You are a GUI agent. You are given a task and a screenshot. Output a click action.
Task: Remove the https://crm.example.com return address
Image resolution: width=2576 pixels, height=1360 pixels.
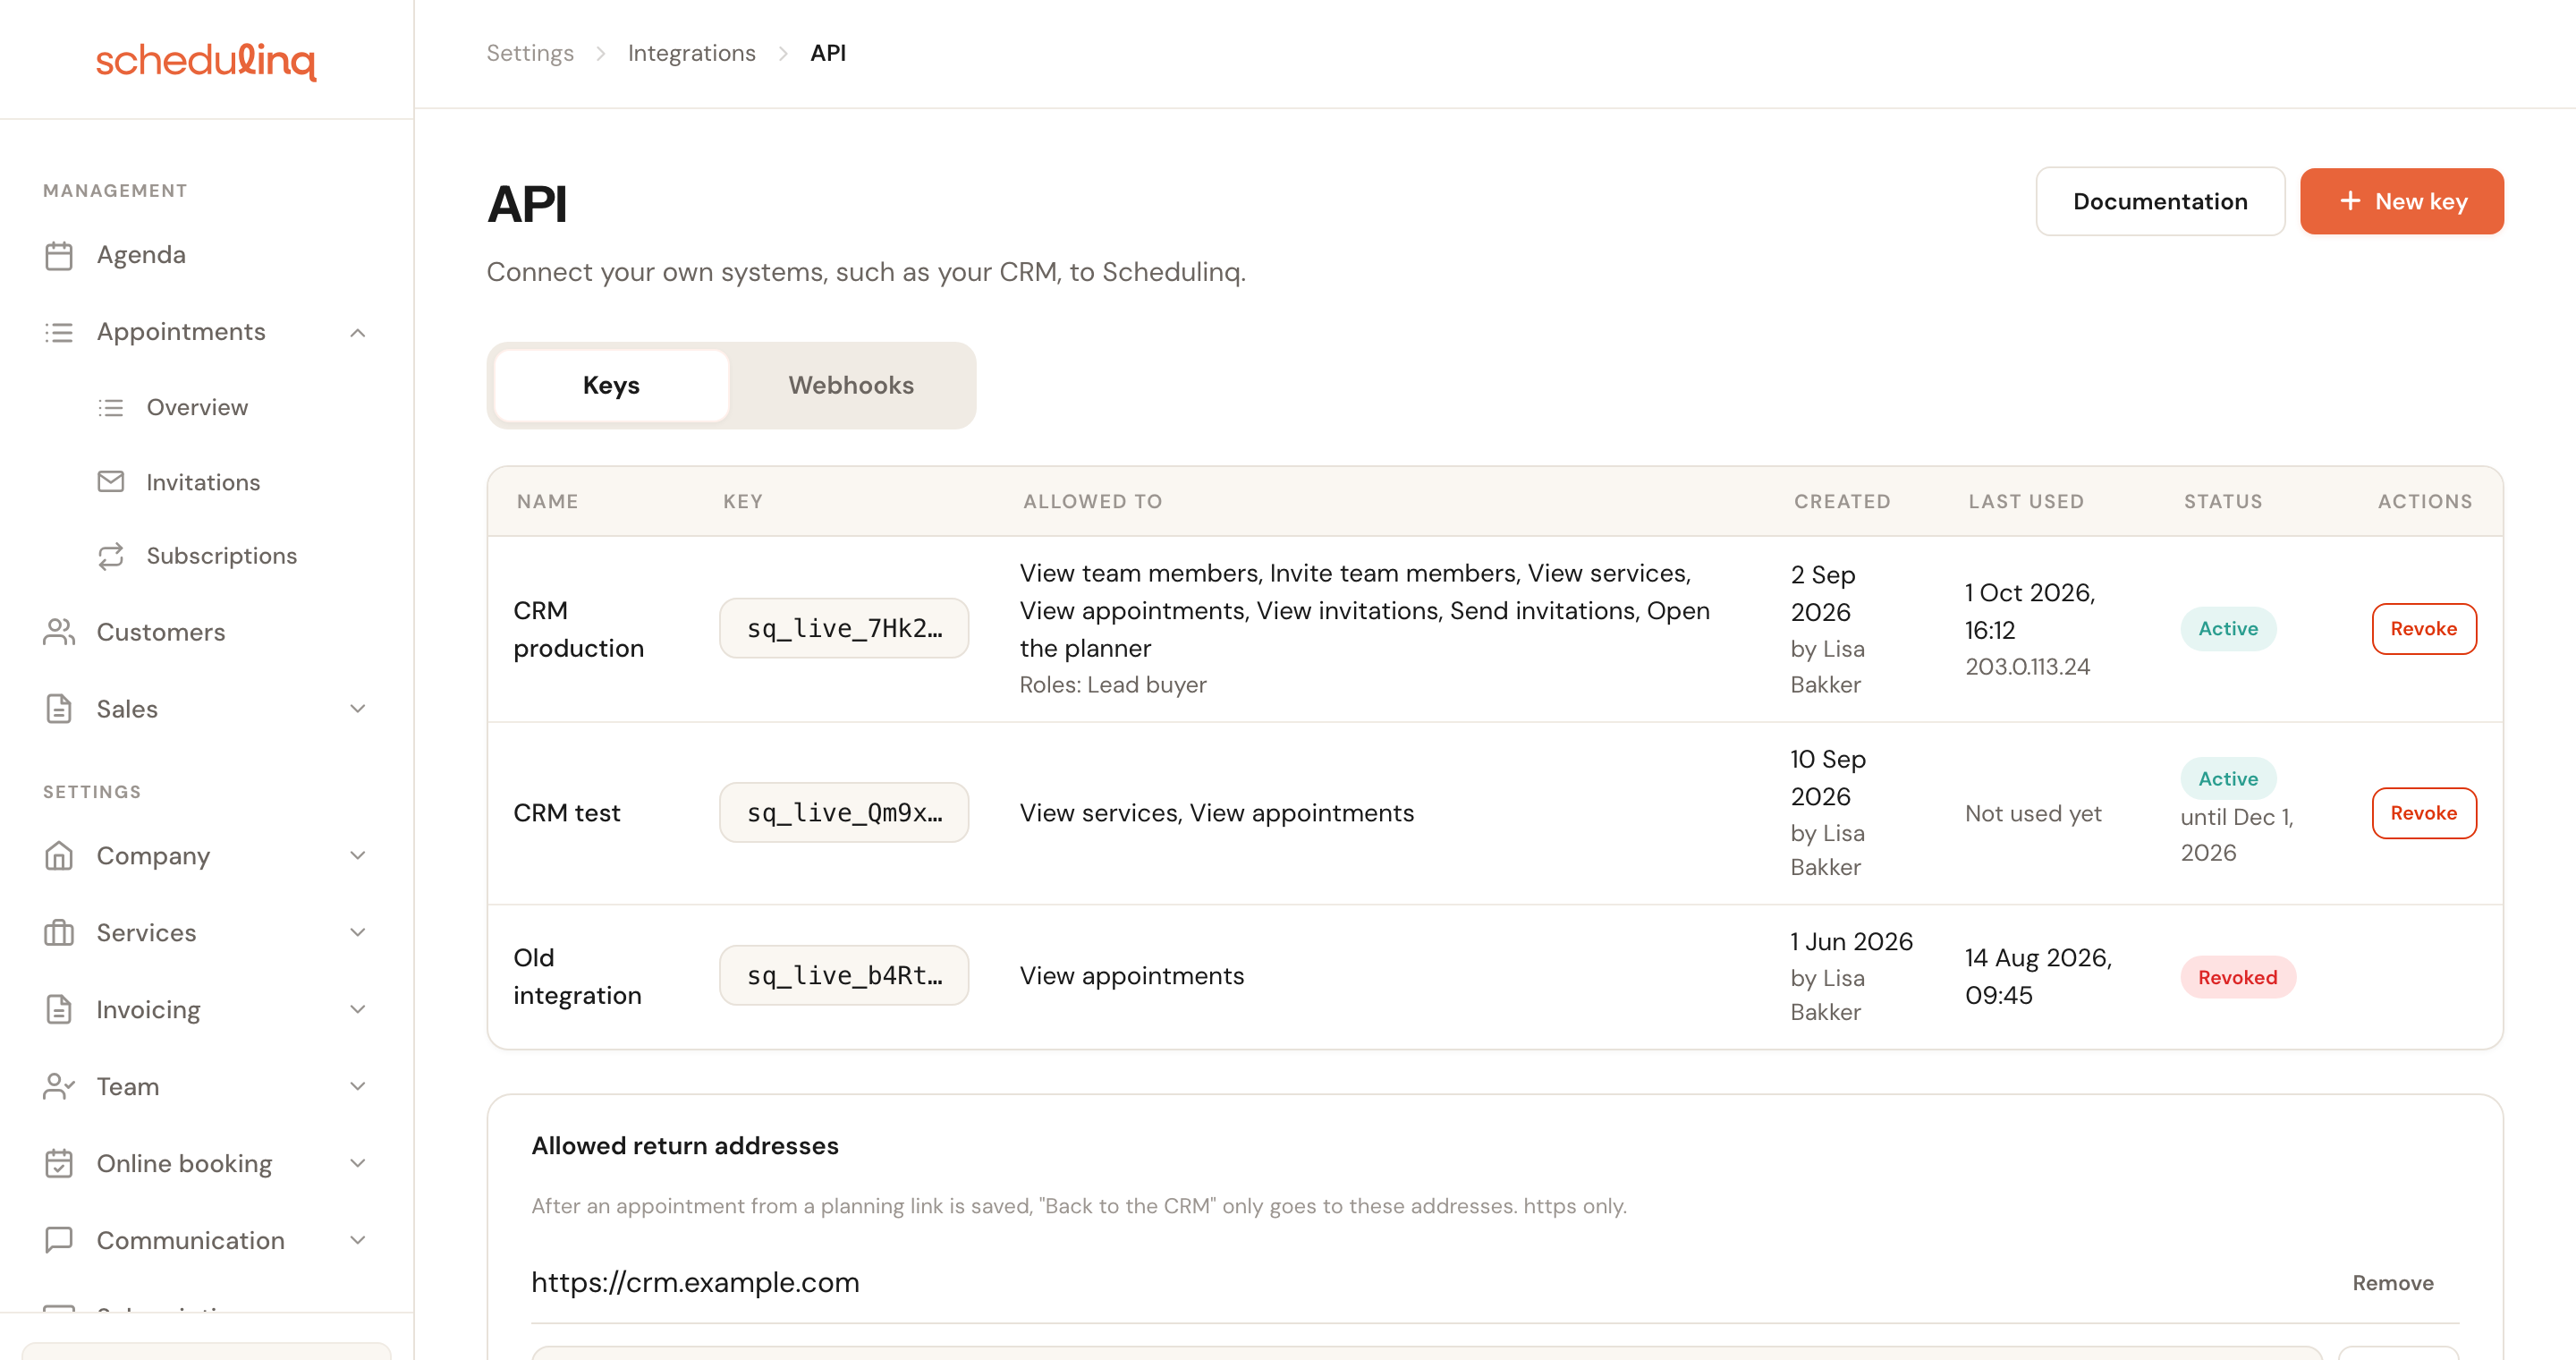tap(2393, 1283)
